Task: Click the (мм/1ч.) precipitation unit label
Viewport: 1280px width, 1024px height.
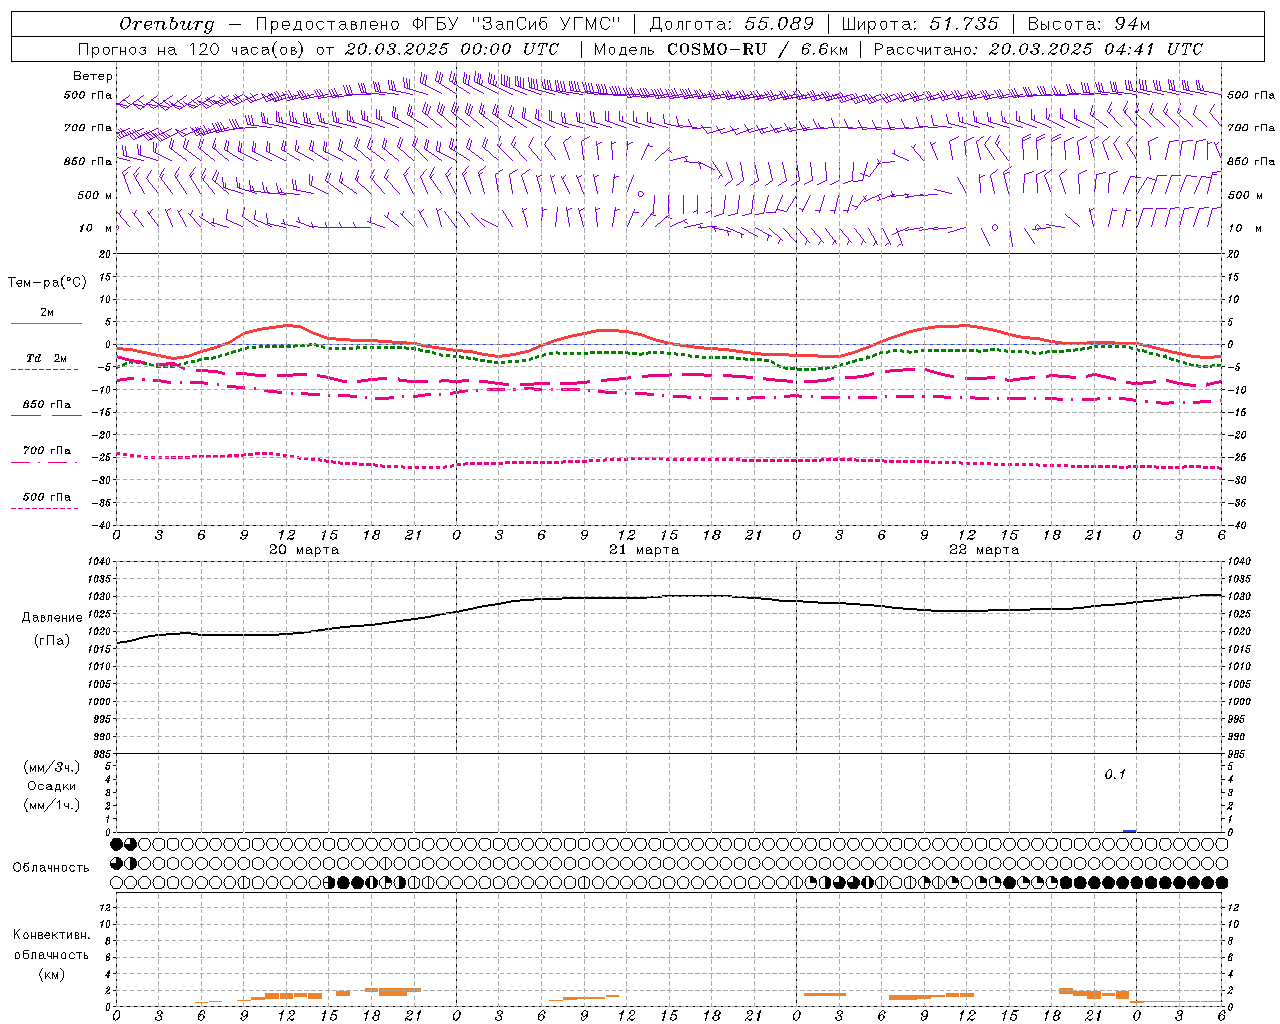Action: tap(52, 805)
